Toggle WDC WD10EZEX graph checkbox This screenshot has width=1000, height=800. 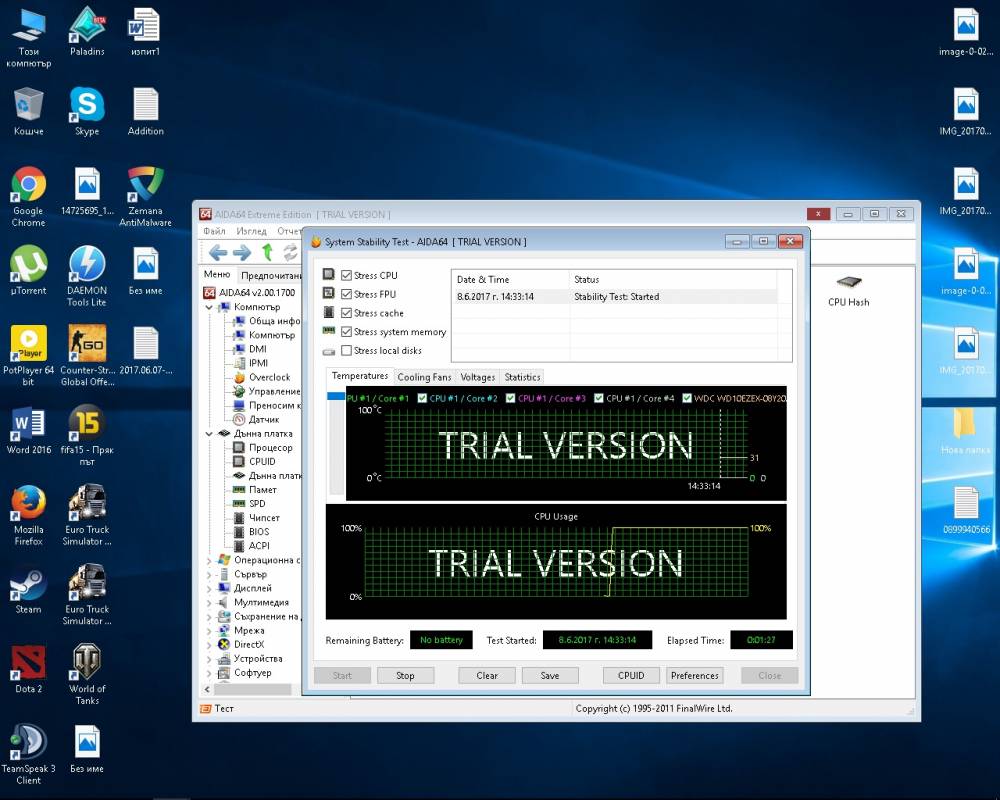tap(687, 398)
